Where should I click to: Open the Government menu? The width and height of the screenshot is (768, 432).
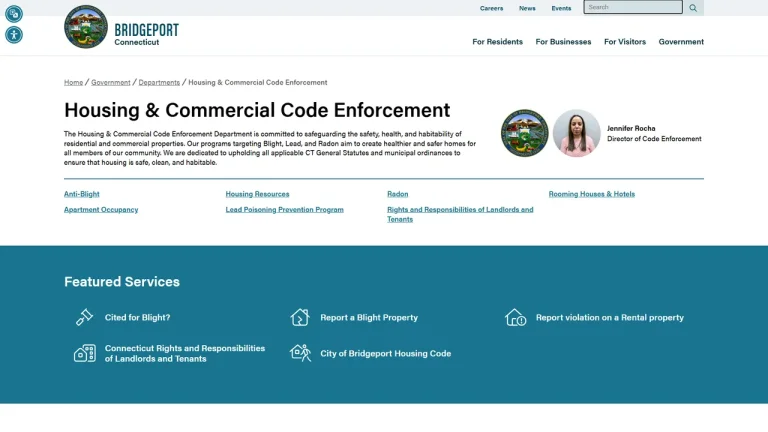[681, 42]
